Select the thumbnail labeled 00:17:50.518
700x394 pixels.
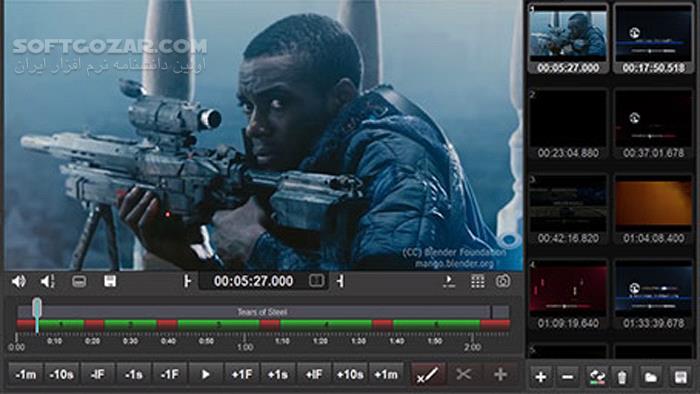653,39
